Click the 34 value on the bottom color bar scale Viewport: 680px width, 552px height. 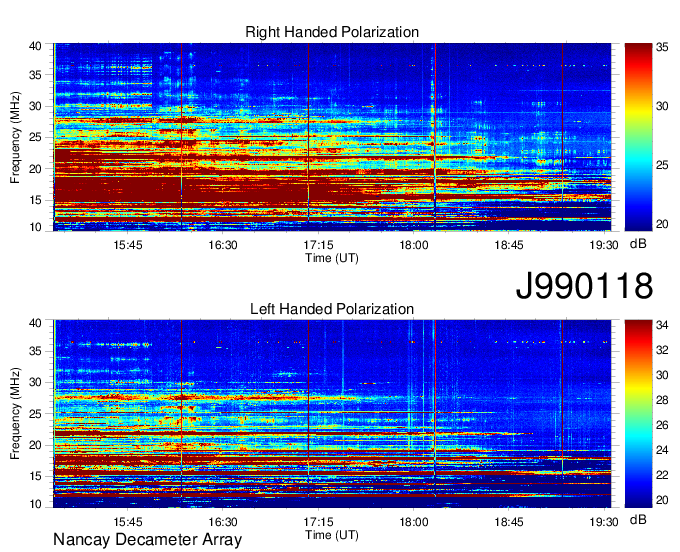(662, 325)
